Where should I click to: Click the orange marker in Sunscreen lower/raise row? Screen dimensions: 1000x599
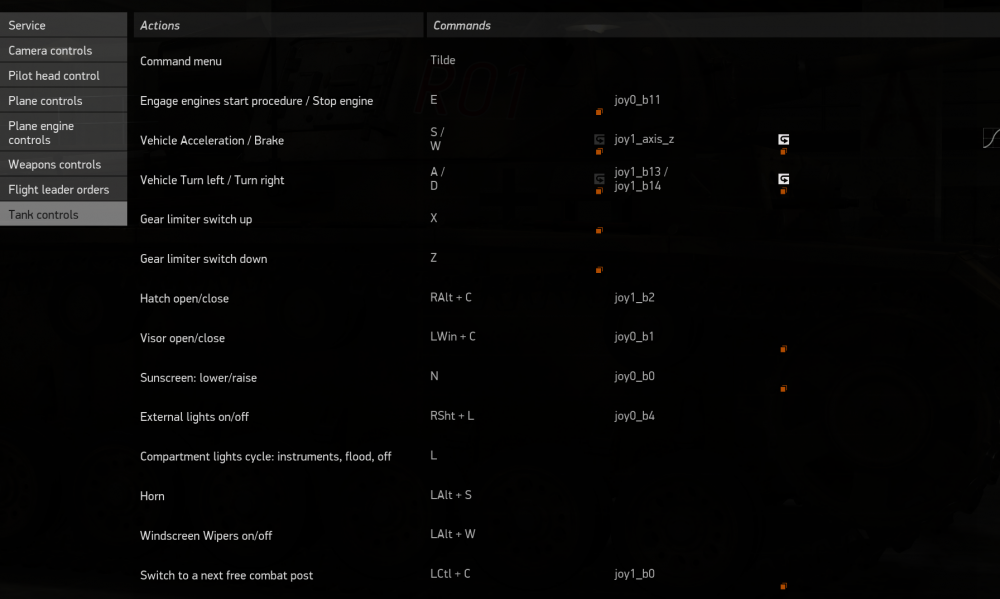[783, 388]
